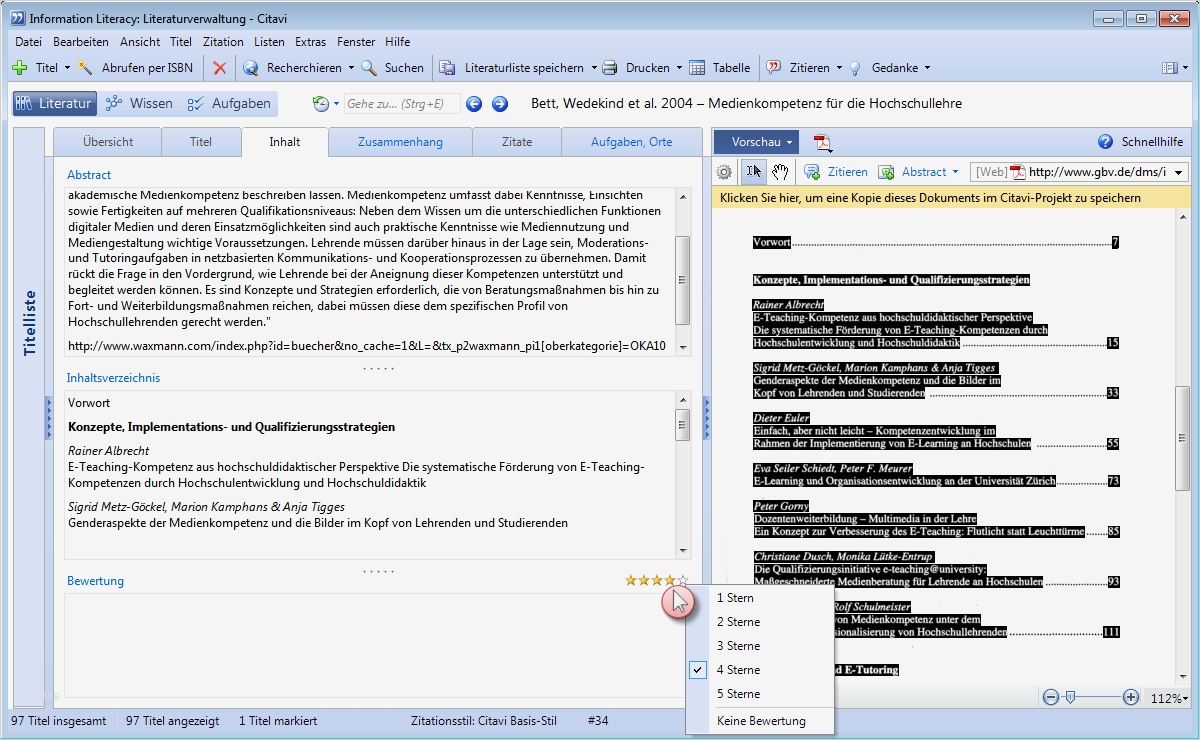Click the toolbar Zitieren quotation icon
Image resolution: width=1200 pixels, height=740 pixels.
tap(774, 68)
